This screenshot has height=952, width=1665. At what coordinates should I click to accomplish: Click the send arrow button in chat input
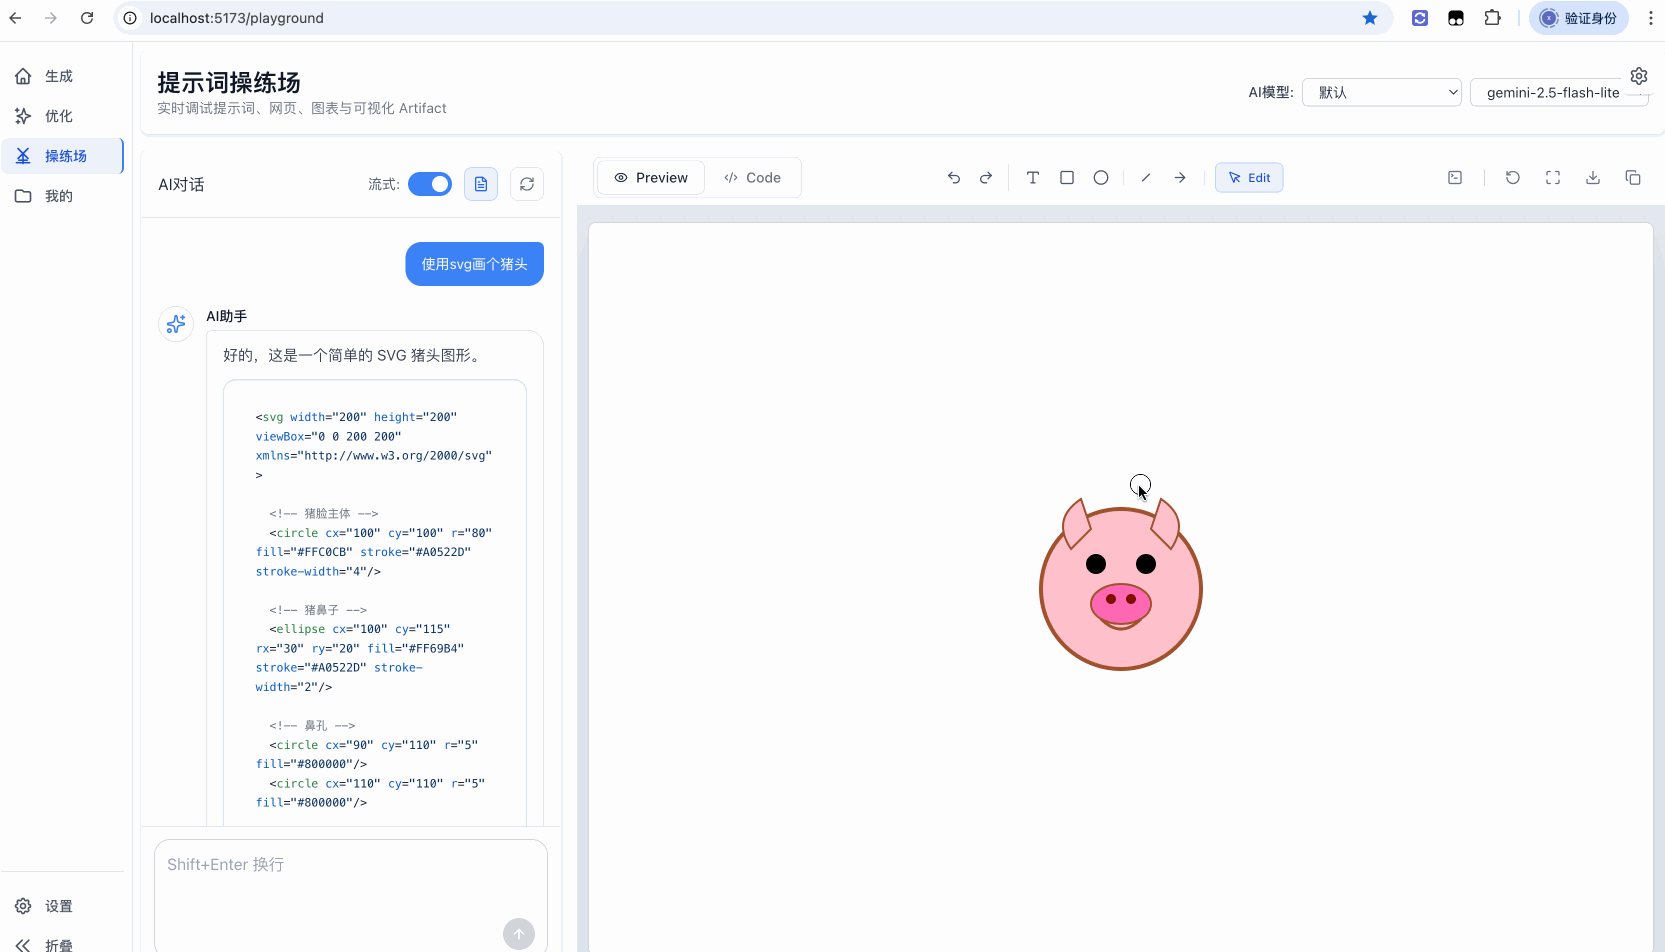[519, 934]
